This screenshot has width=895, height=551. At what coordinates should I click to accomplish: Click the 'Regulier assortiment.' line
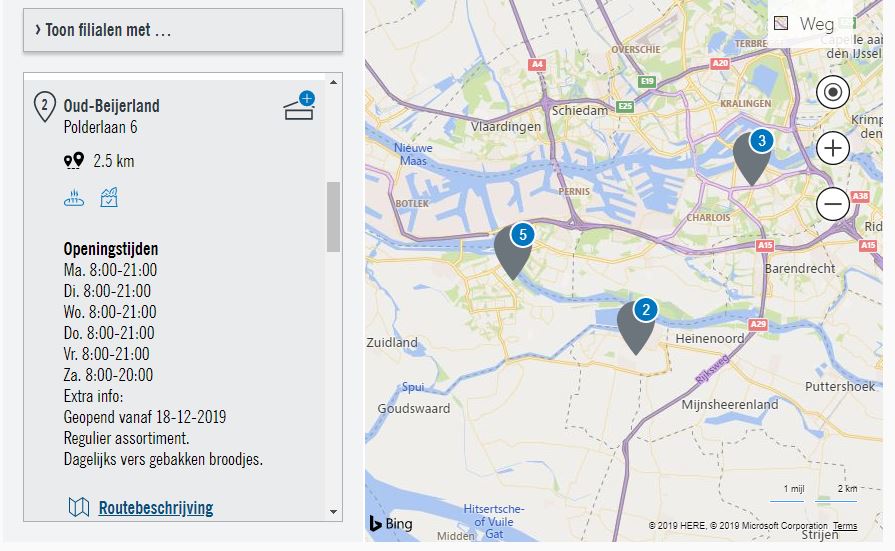coord(126,439)
